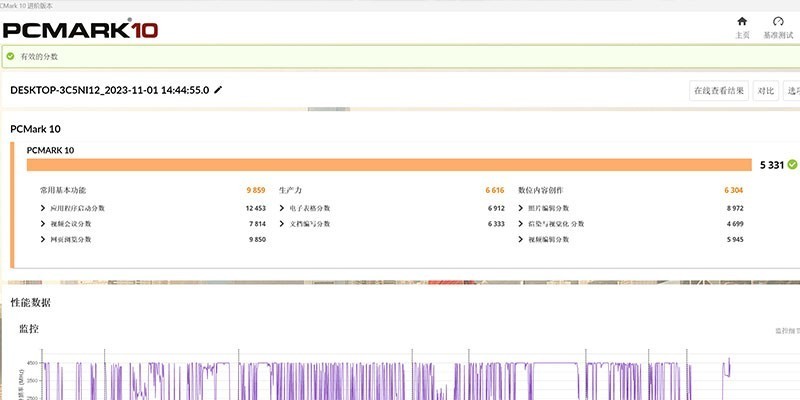Image resolution: width=800 pixels, height=400 pixels.
Task: Click the 常用基本功能 heading
Action: tap(63, 190)
